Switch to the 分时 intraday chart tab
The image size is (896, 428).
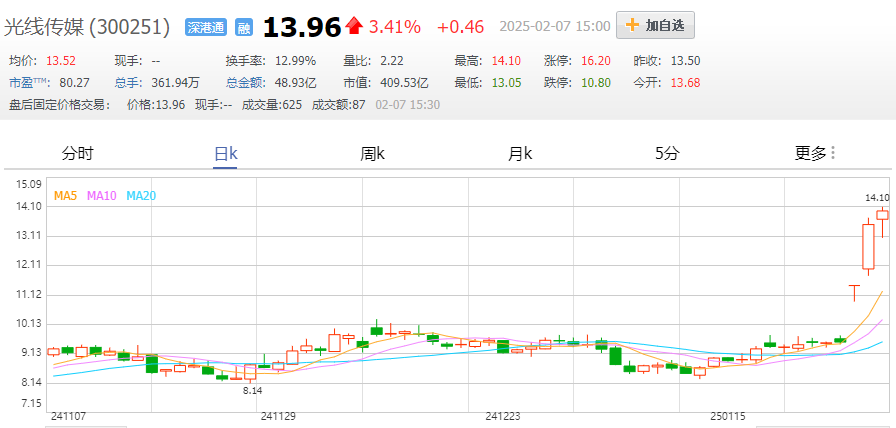[77, 153]
